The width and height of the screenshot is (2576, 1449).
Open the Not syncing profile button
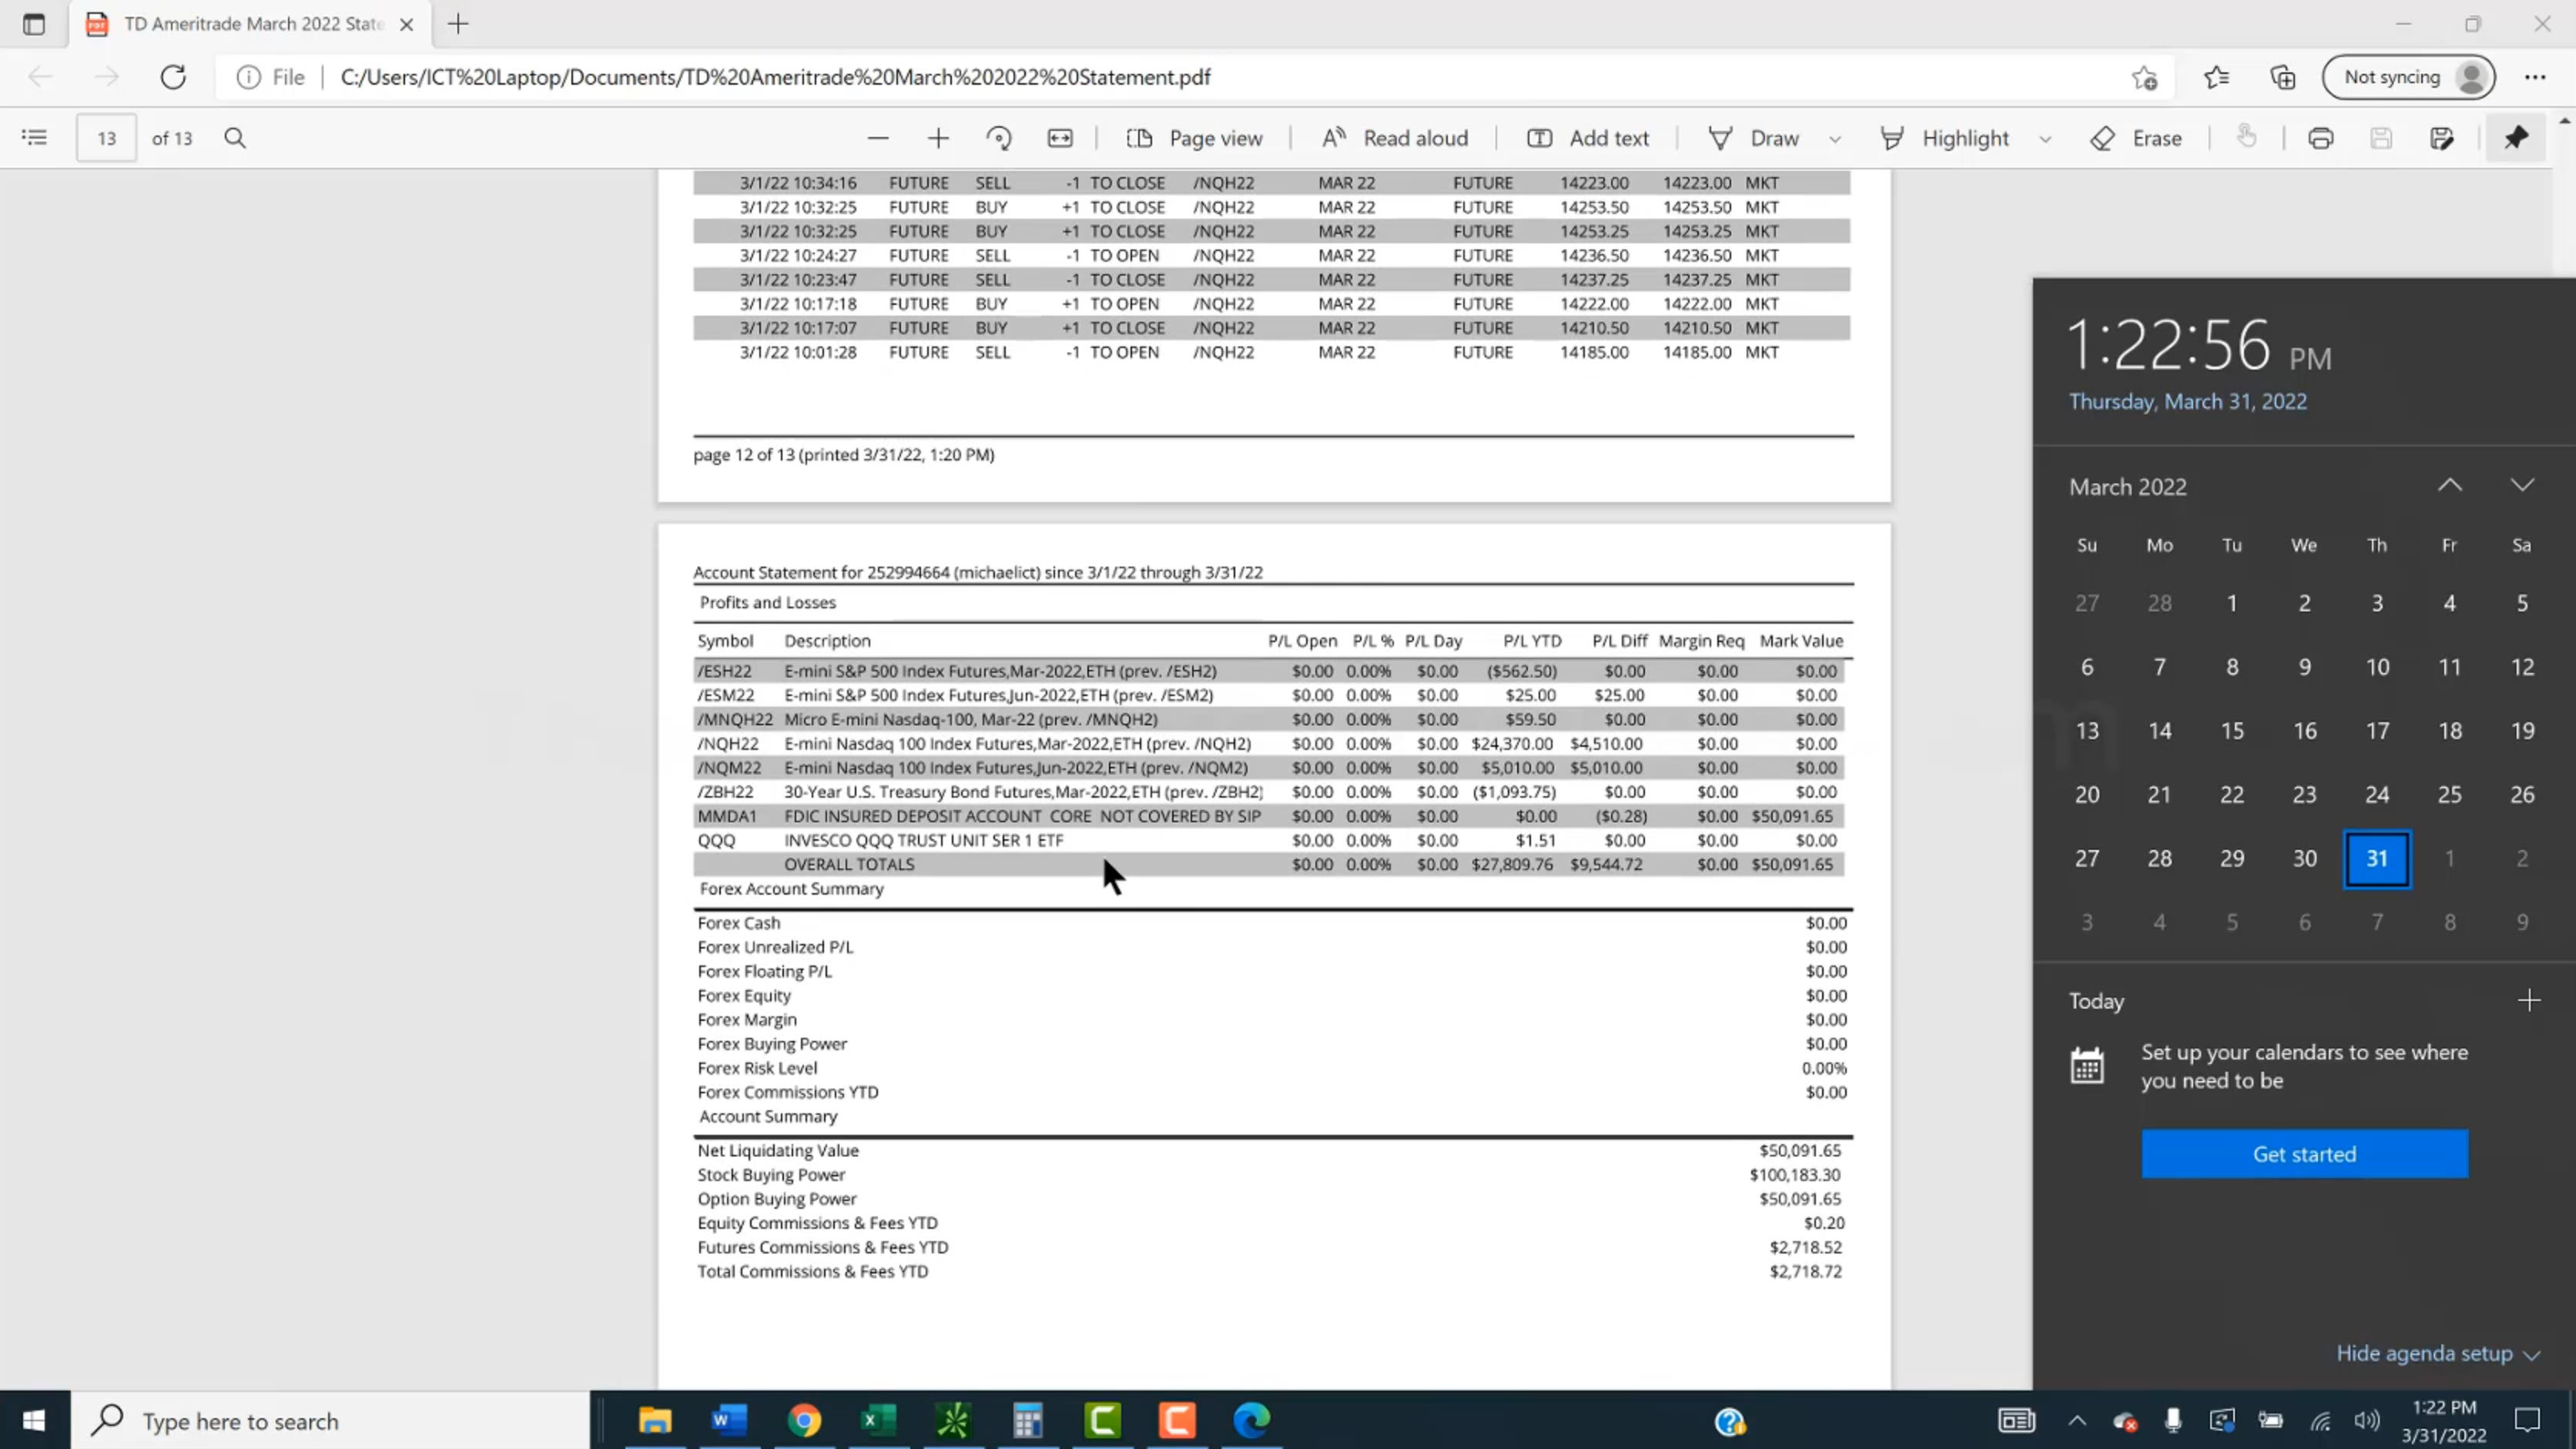(2409, 77)
